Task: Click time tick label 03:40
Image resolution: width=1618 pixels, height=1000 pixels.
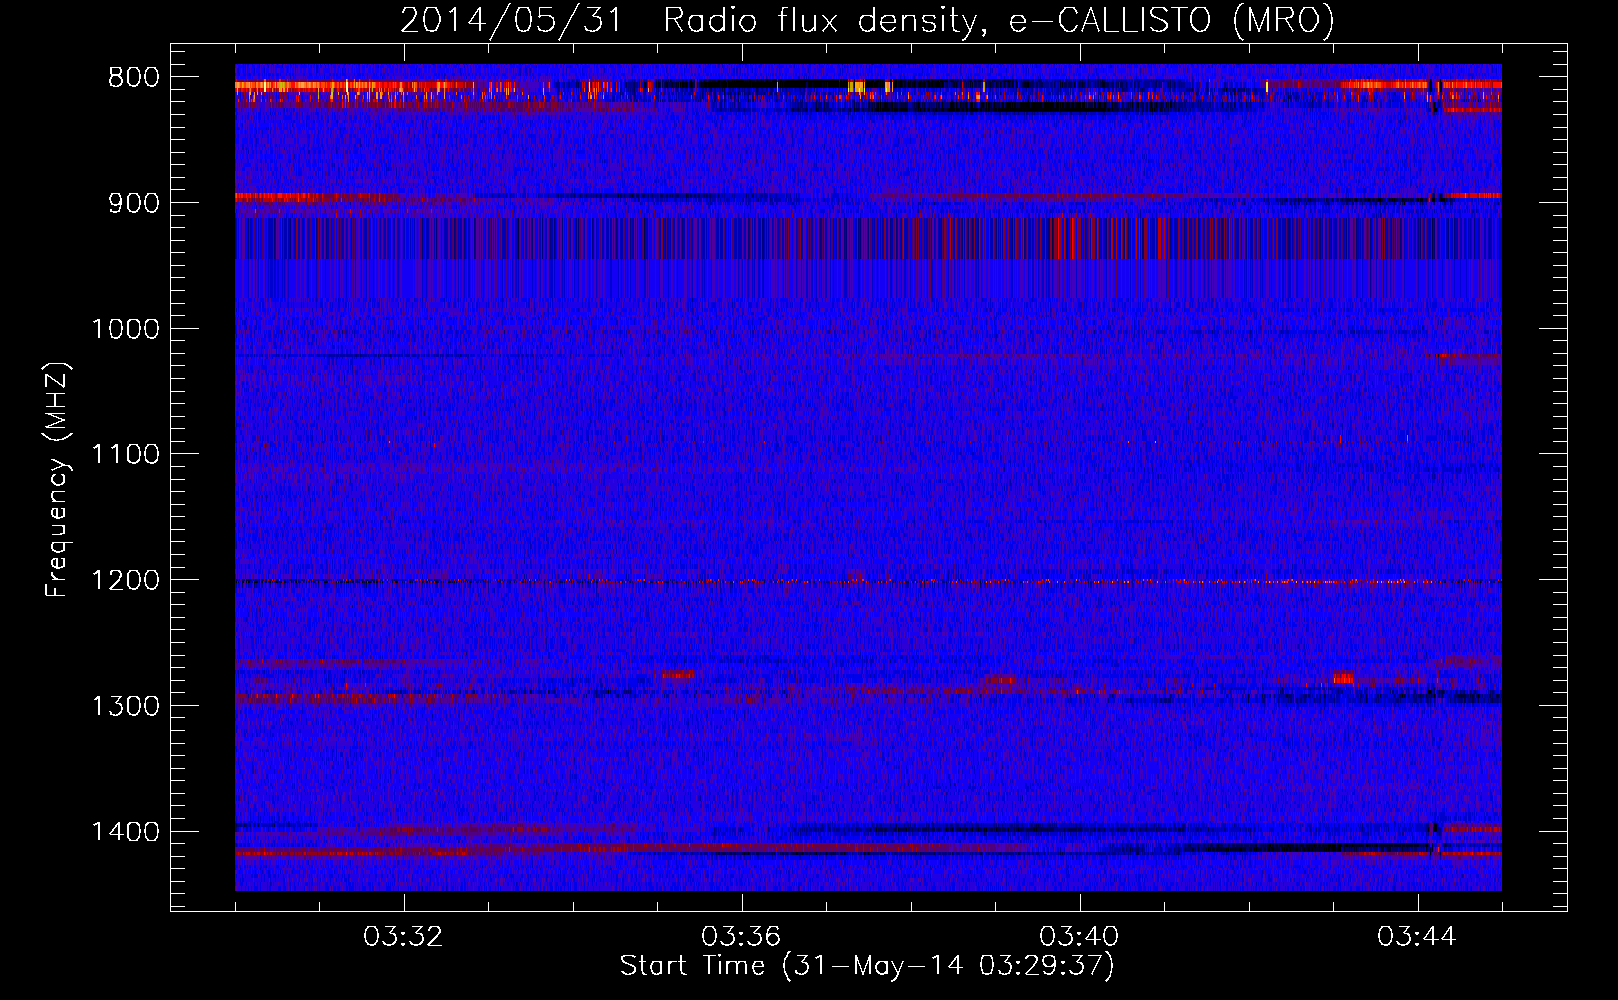Action: 1079,937
